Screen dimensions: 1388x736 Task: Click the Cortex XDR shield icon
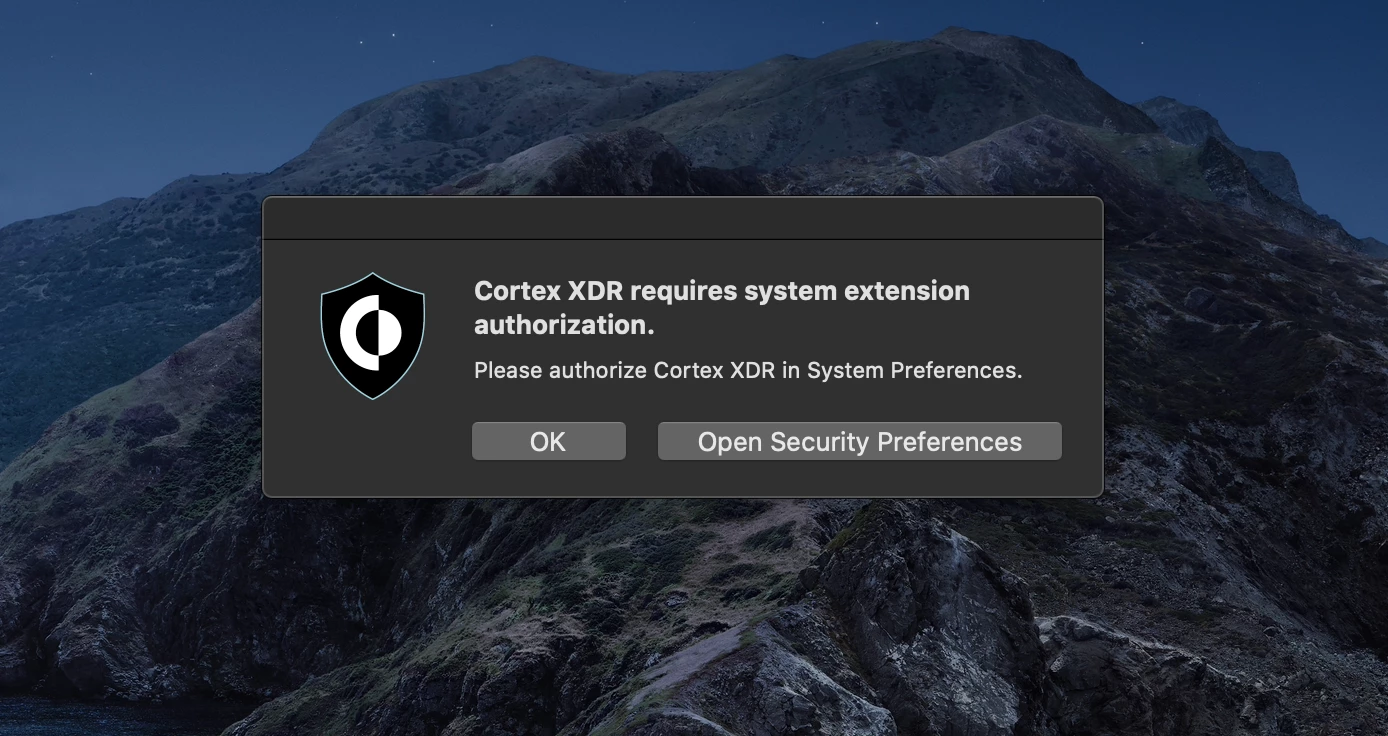[x=373, y=336]
